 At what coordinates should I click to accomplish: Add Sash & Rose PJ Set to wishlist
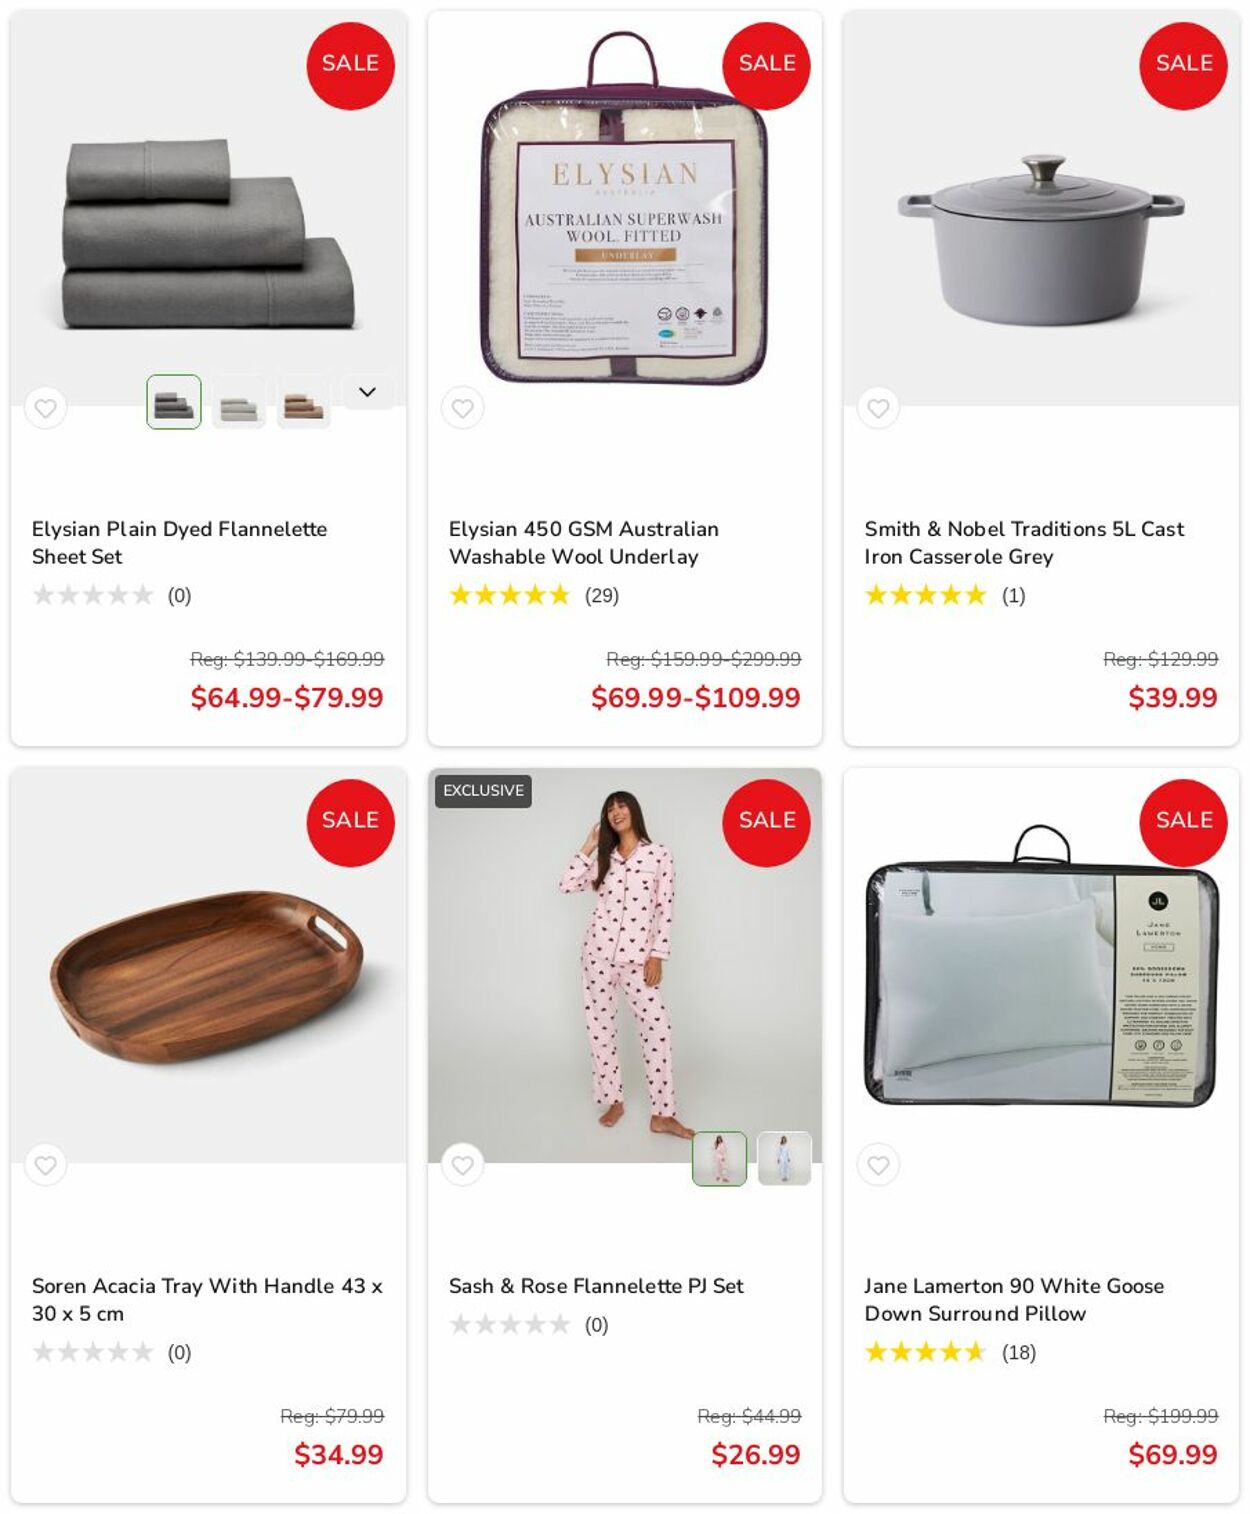point(462,1165)
